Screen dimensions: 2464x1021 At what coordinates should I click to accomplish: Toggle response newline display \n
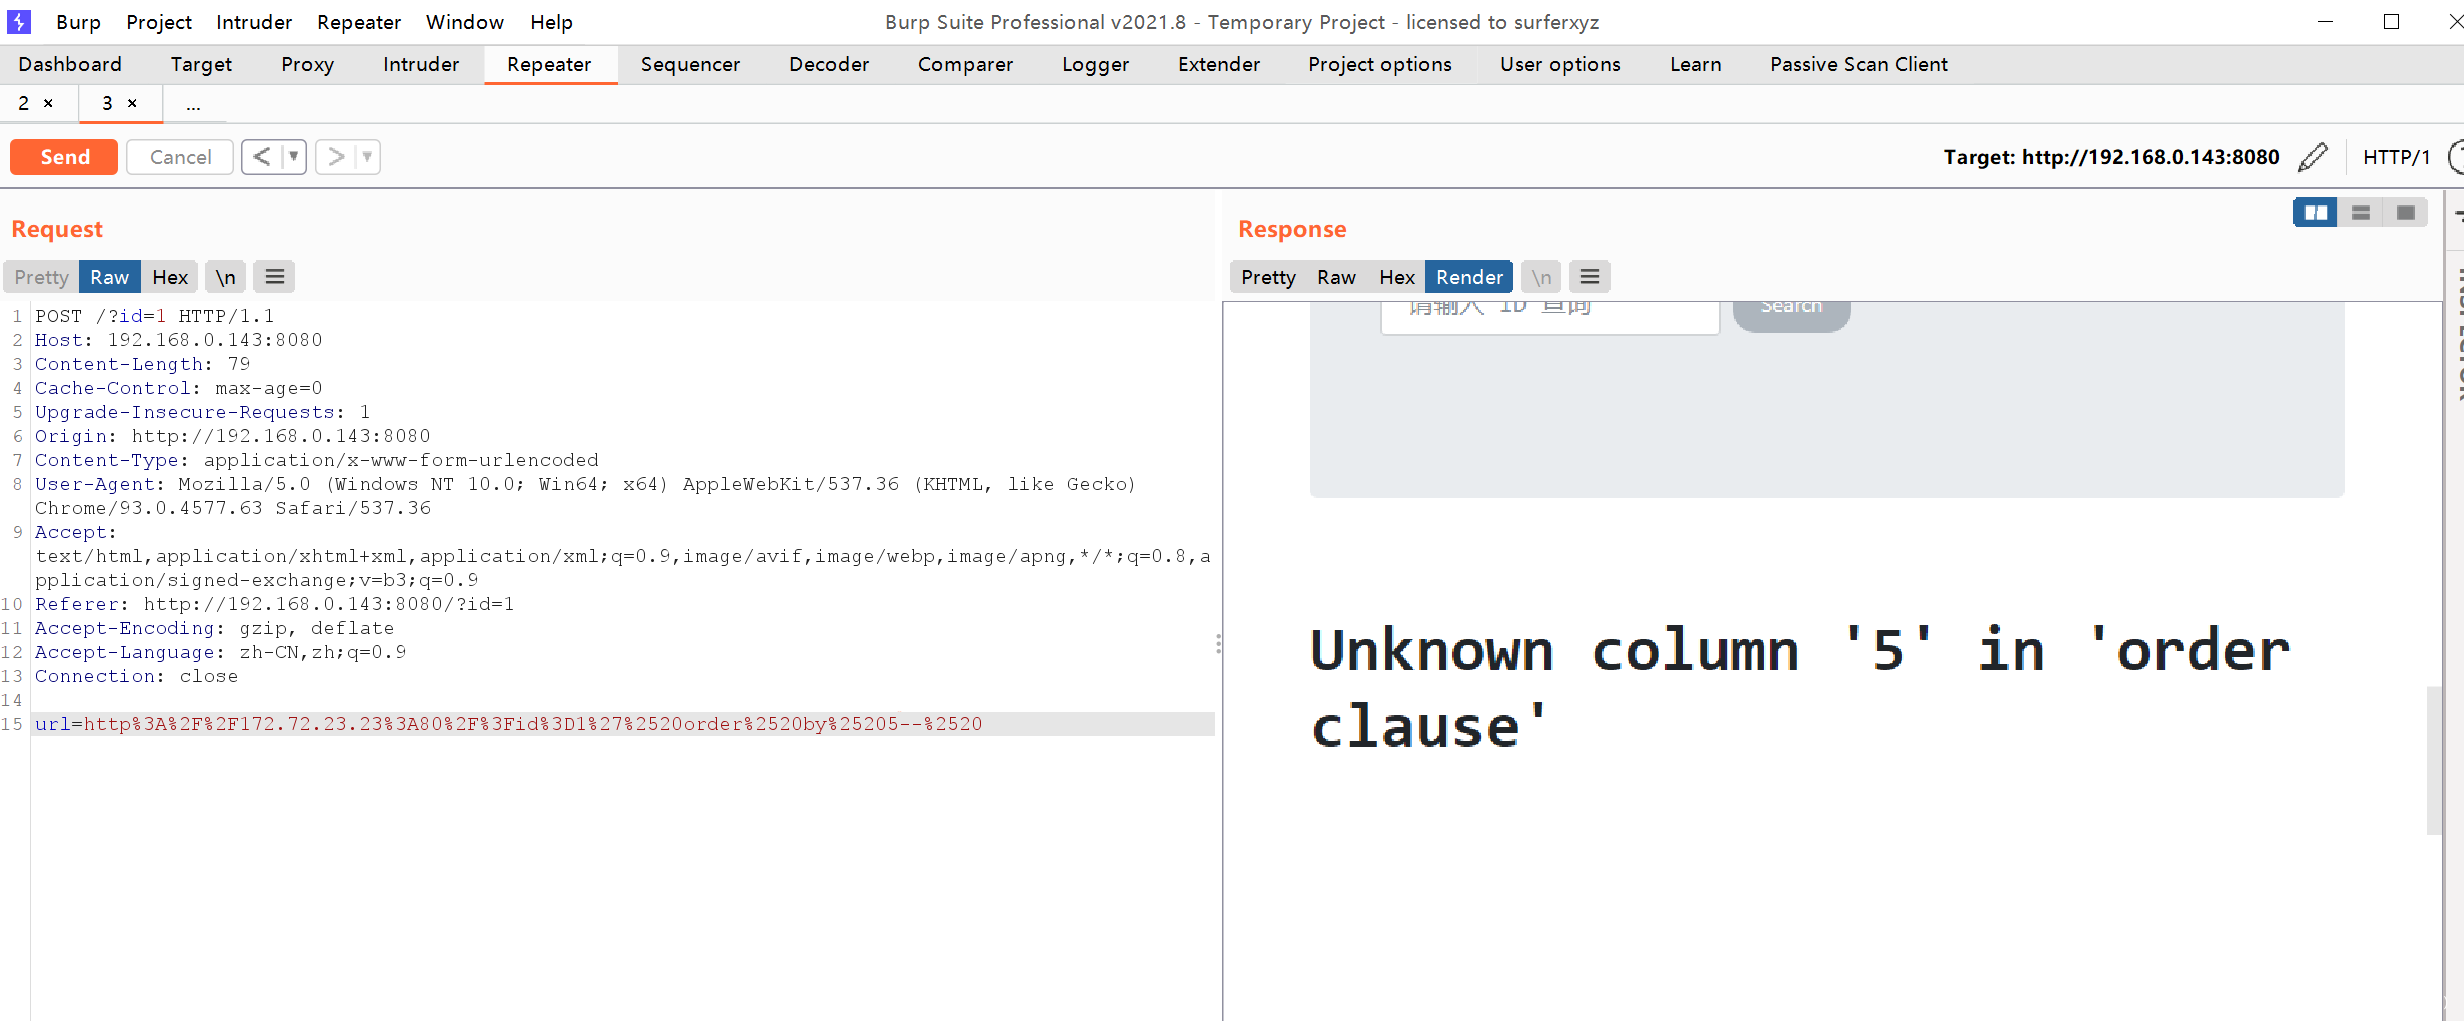(1541, 277)
